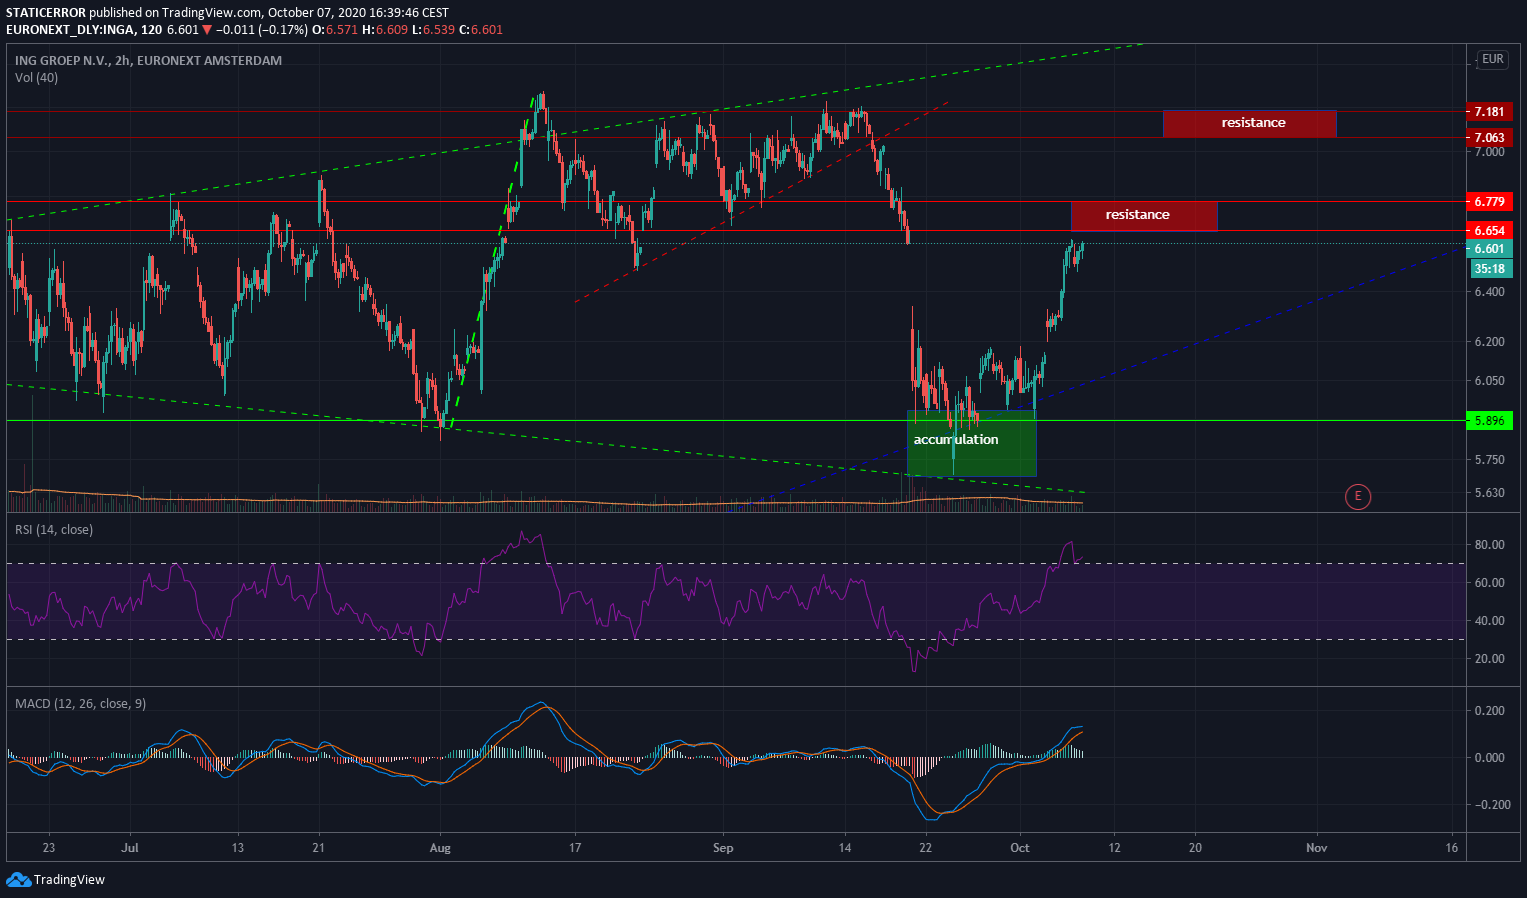Select the current price 6.601 label
The image size is (1527, 898).
[1489, 249]
